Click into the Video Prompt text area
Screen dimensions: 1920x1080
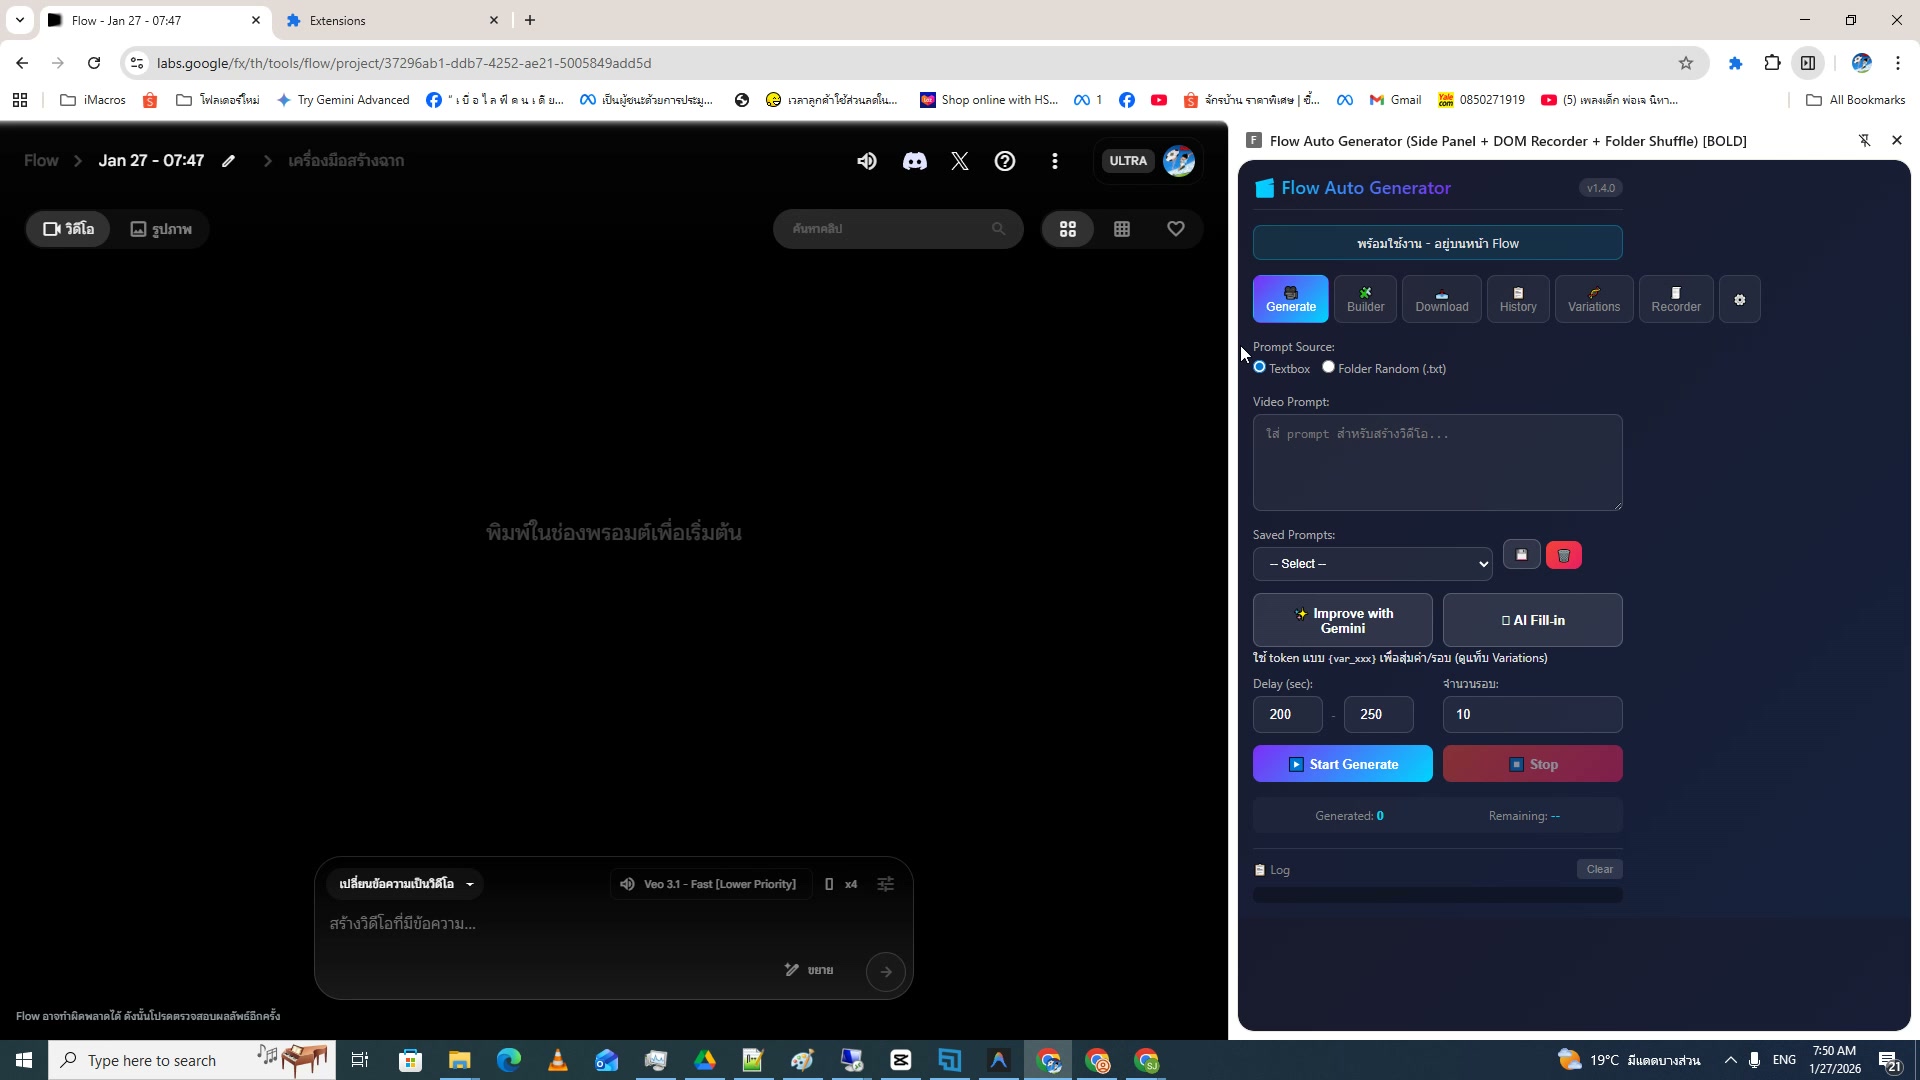point(1437,462)
